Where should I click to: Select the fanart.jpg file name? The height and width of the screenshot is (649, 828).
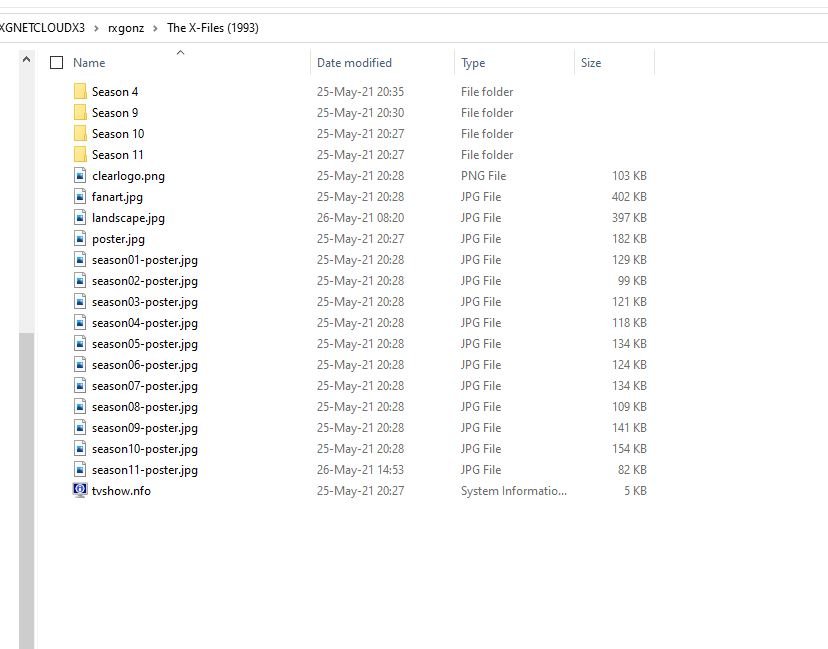[x=117, y=197]
